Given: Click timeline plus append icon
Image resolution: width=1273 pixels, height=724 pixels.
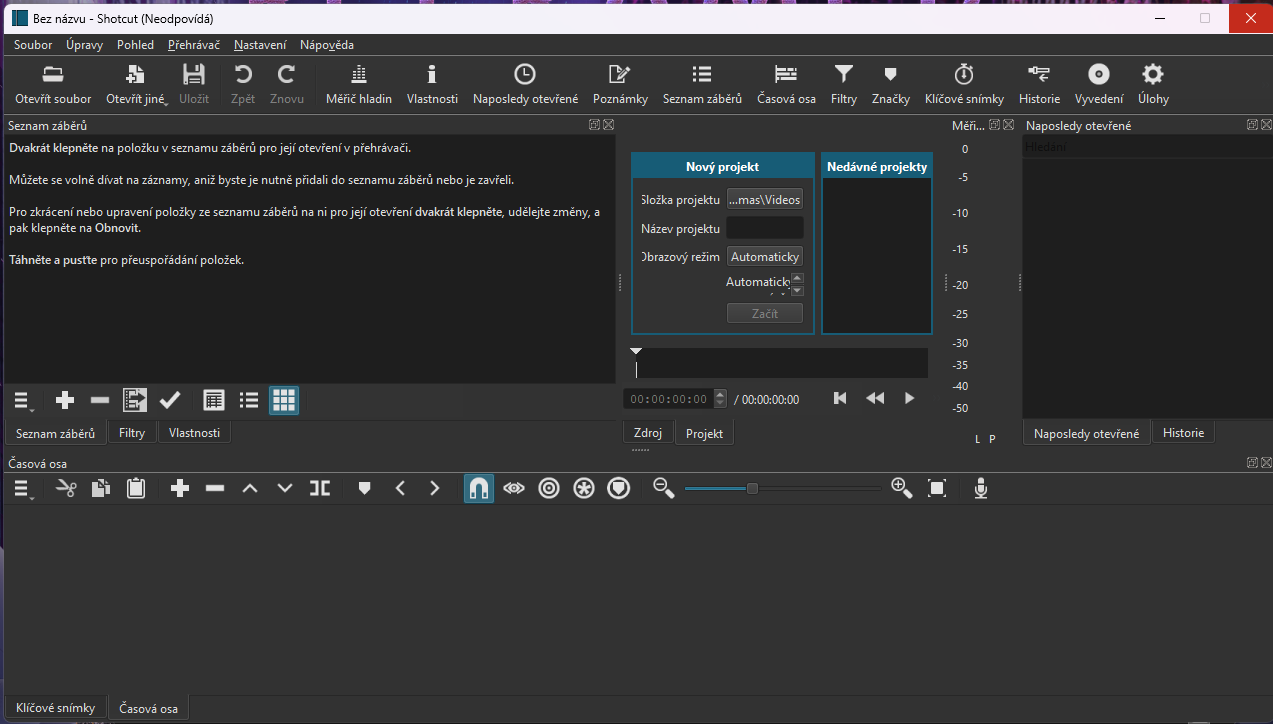Looking at the screenshot, I should [x=180, y=488].
